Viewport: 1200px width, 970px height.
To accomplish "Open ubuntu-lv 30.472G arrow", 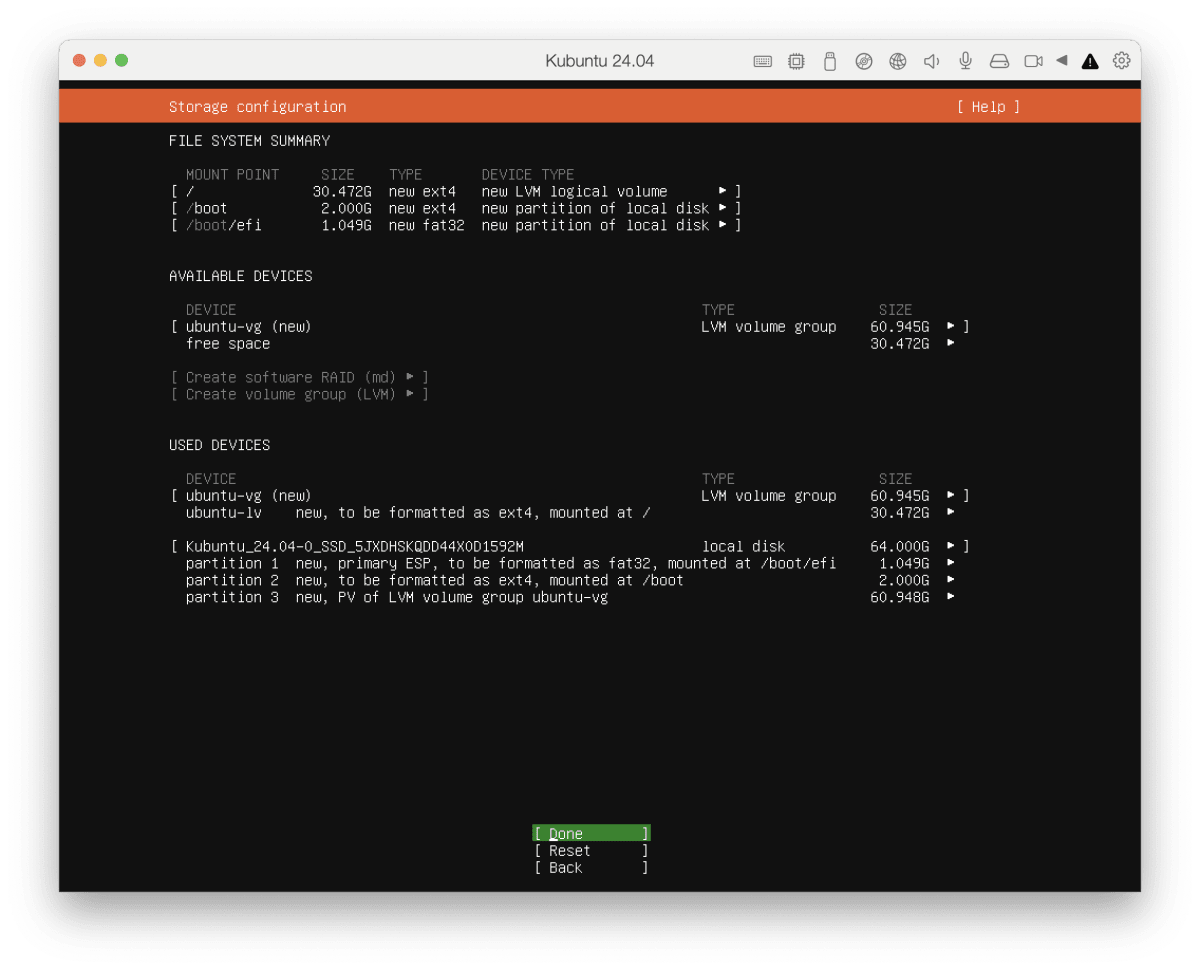I will click(x=950, y=512).
